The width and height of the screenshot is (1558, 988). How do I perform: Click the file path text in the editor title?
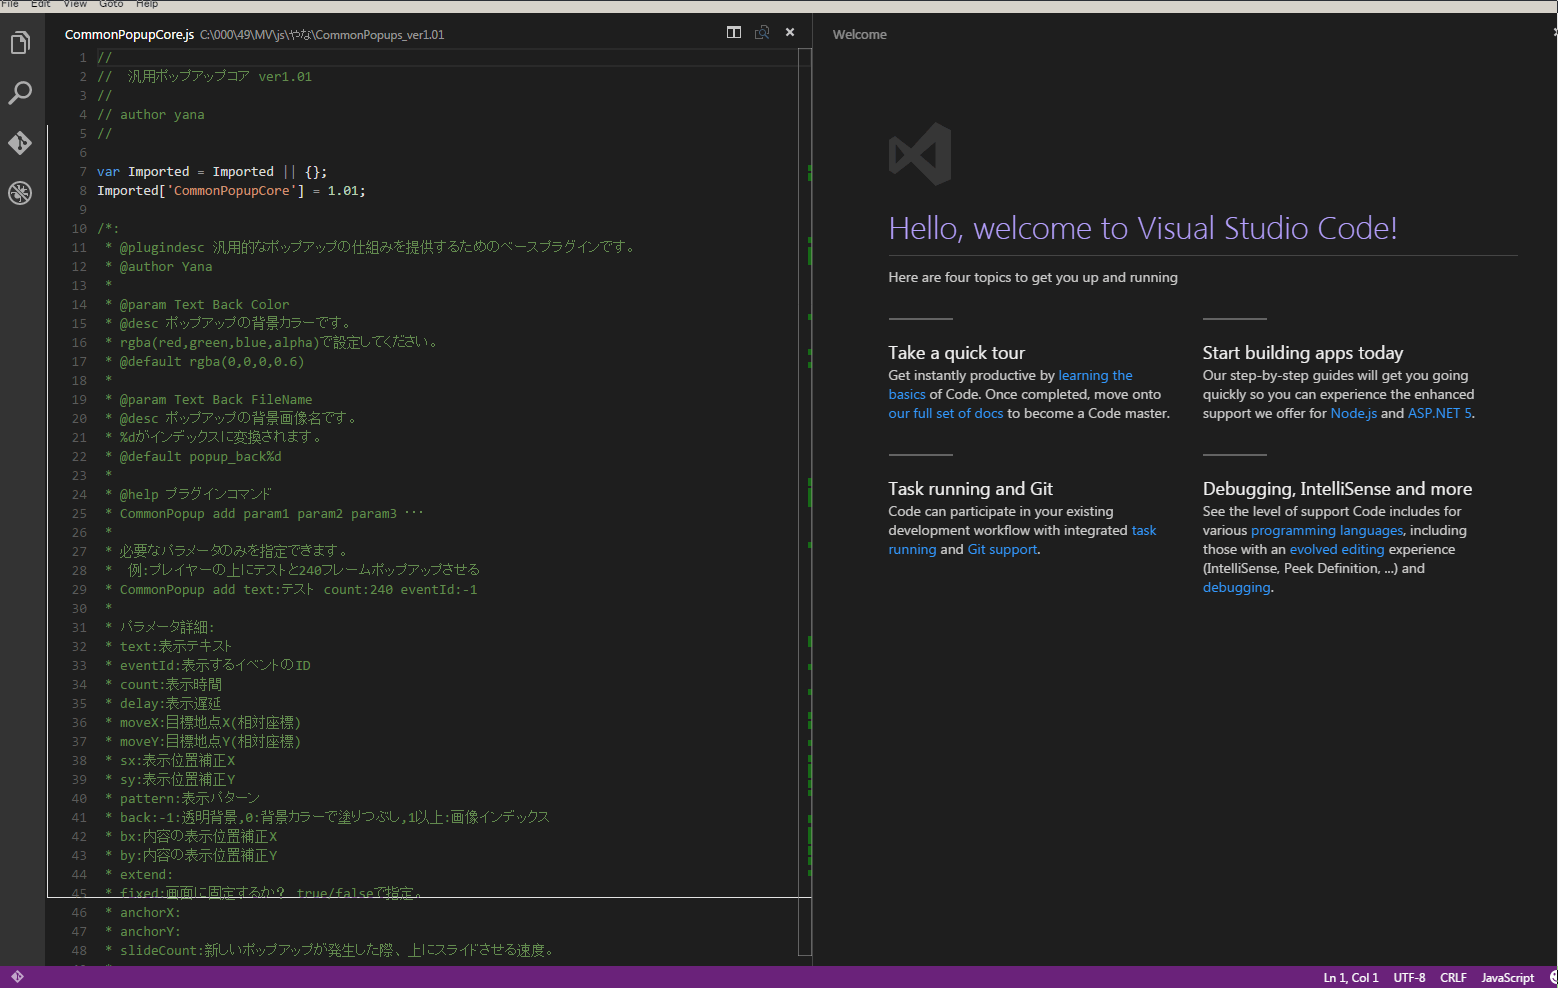point(322,35)
